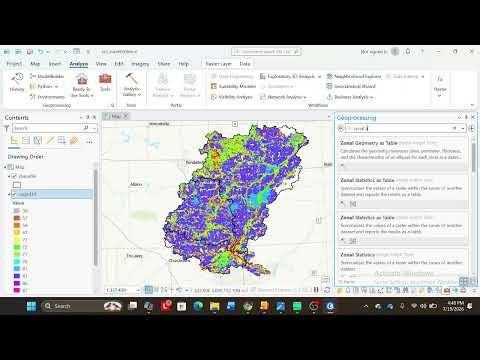Screen dimensions: 480x360
Task: Expand the Business Analysis dropdown
Action: click(x=371, y=97)
